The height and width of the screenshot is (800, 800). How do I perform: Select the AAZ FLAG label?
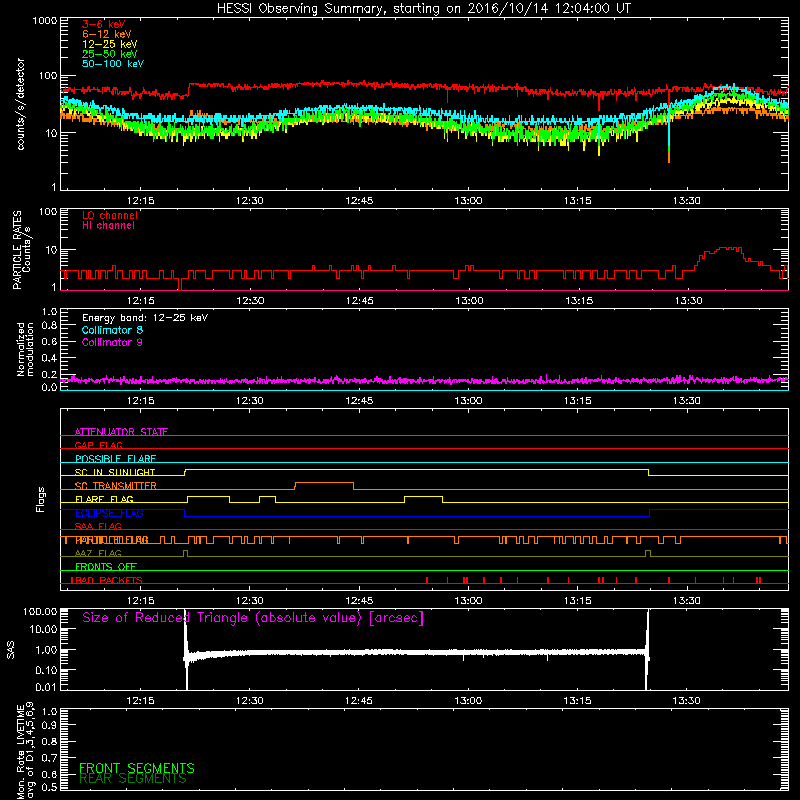[x=98, y=553]
